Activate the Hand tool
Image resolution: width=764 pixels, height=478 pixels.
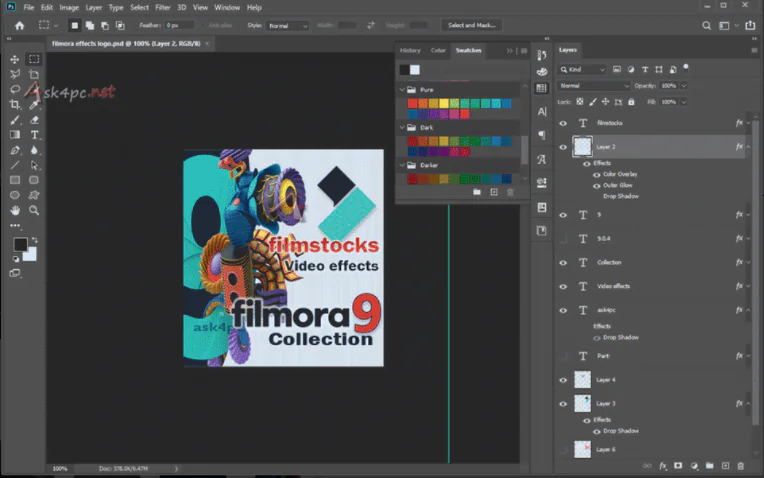[x=15, y=210]
